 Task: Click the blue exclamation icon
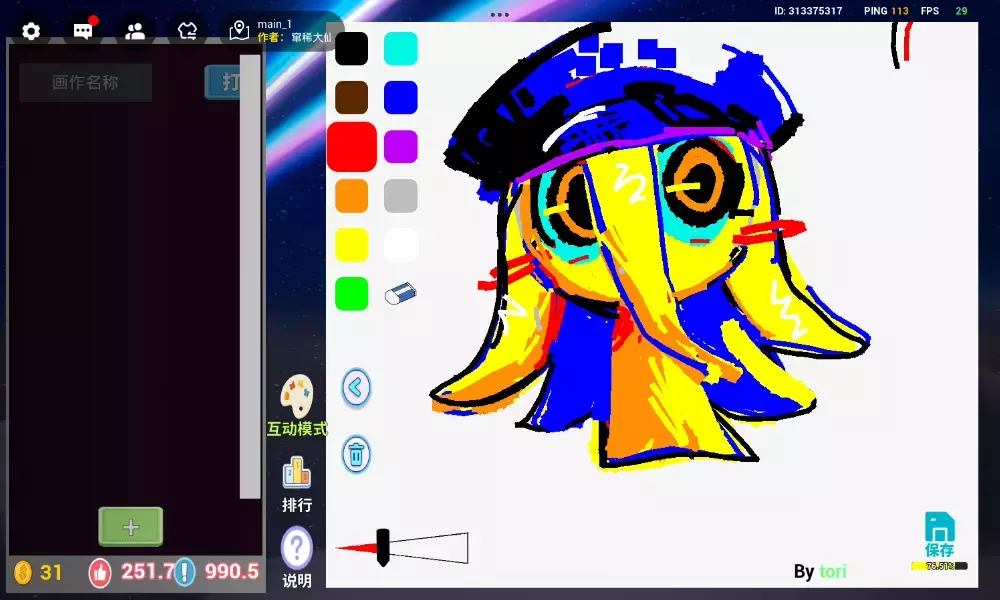coord(184,572)
